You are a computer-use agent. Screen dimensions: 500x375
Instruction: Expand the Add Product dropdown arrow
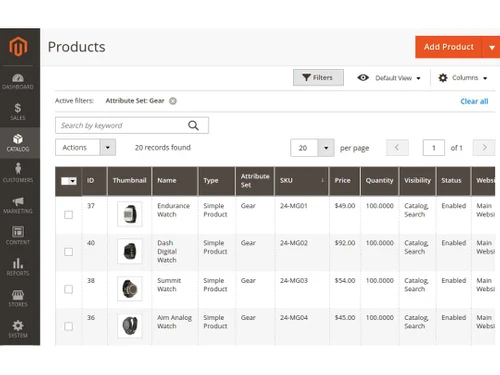click(x=491, y=47)
